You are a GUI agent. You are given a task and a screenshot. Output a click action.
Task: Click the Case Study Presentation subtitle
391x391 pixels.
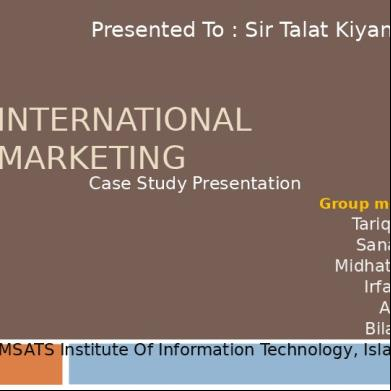[195, 184]
